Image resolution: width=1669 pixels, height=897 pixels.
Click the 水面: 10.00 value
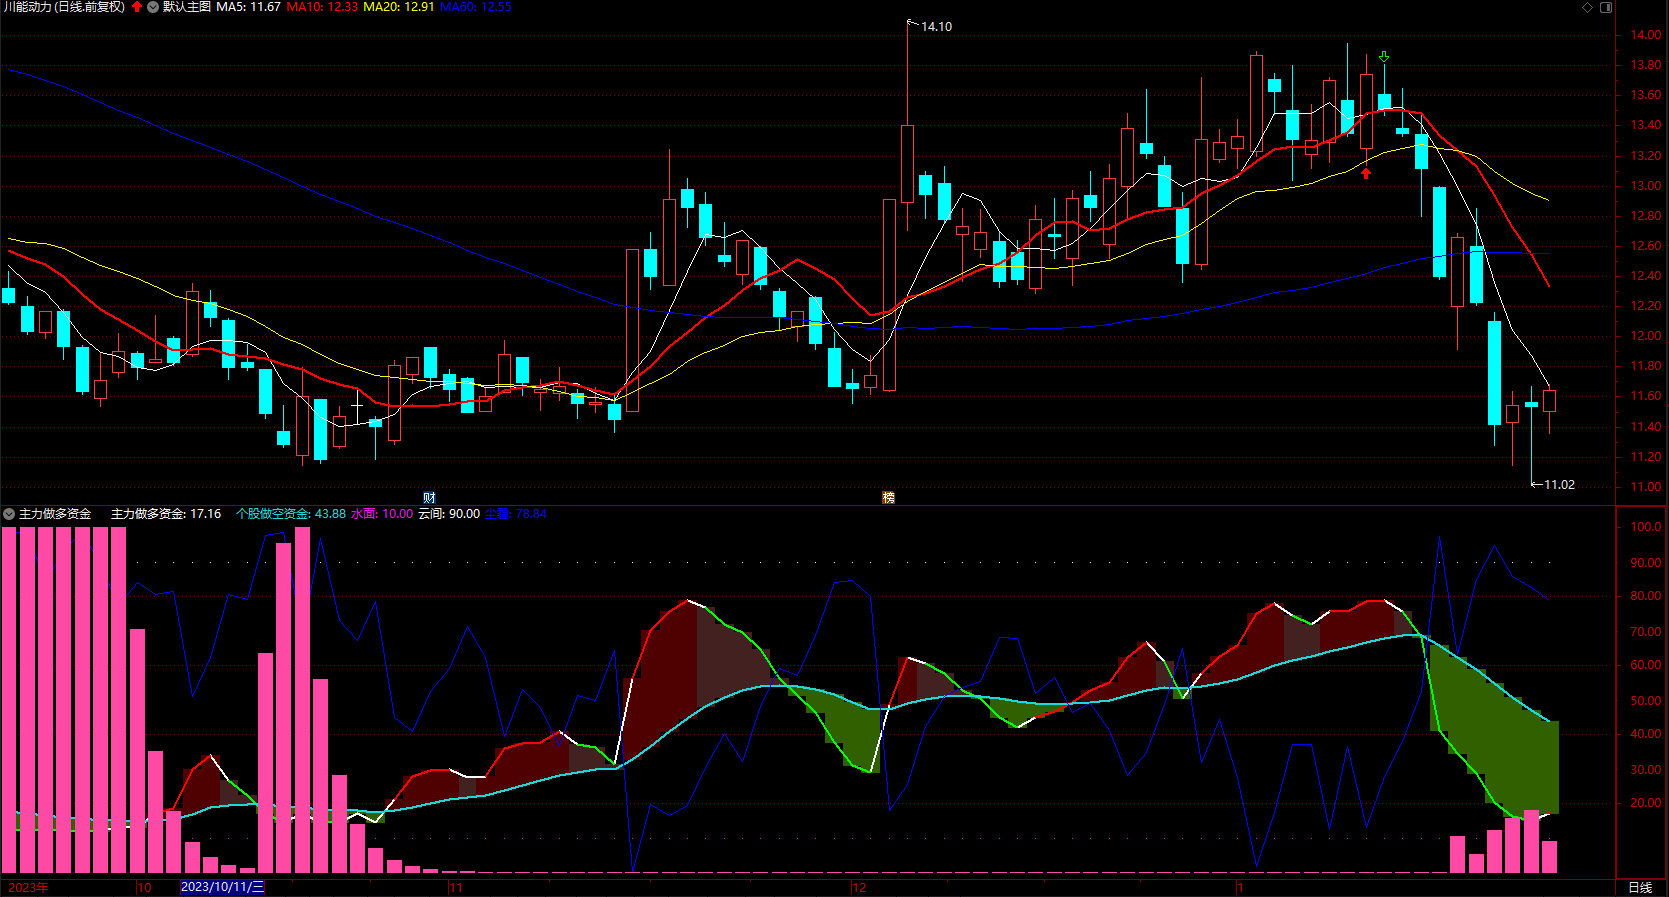click(x=382, y=514)
